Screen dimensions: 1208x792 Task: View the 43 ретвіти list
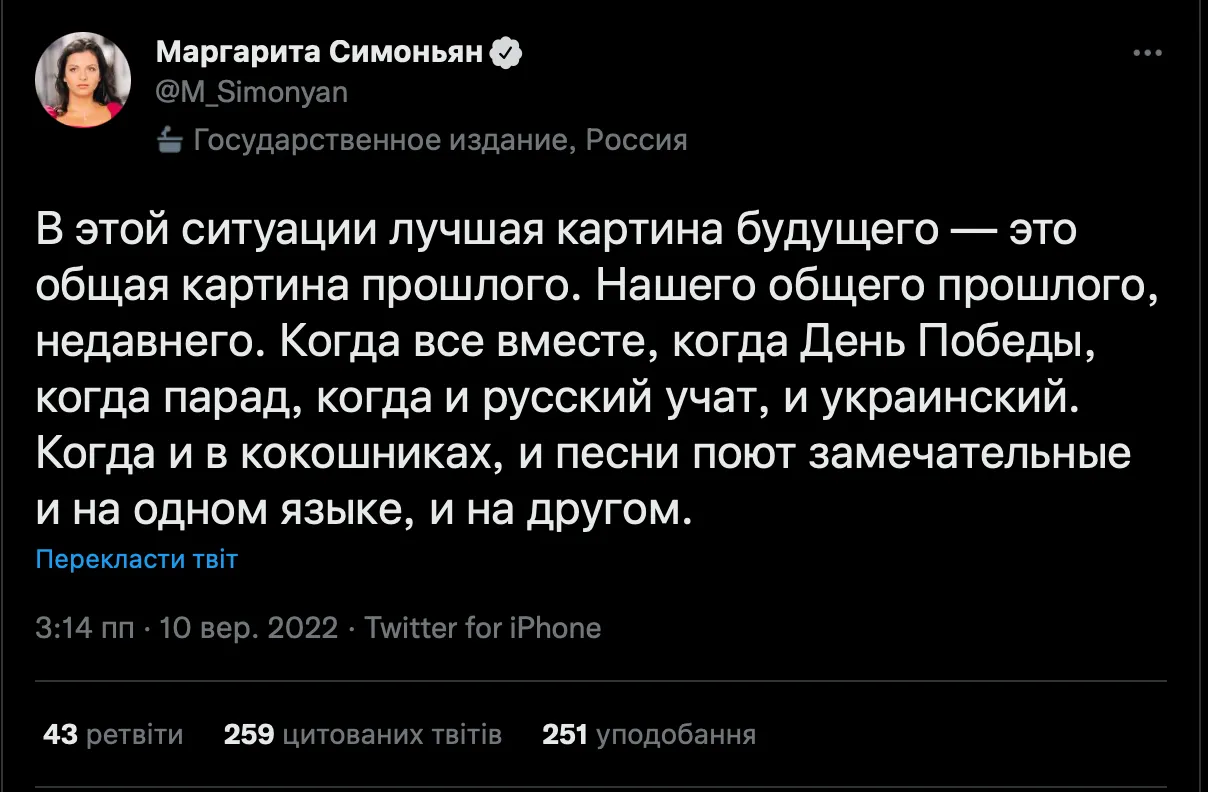pyautogui.click(x=113, y=736)
